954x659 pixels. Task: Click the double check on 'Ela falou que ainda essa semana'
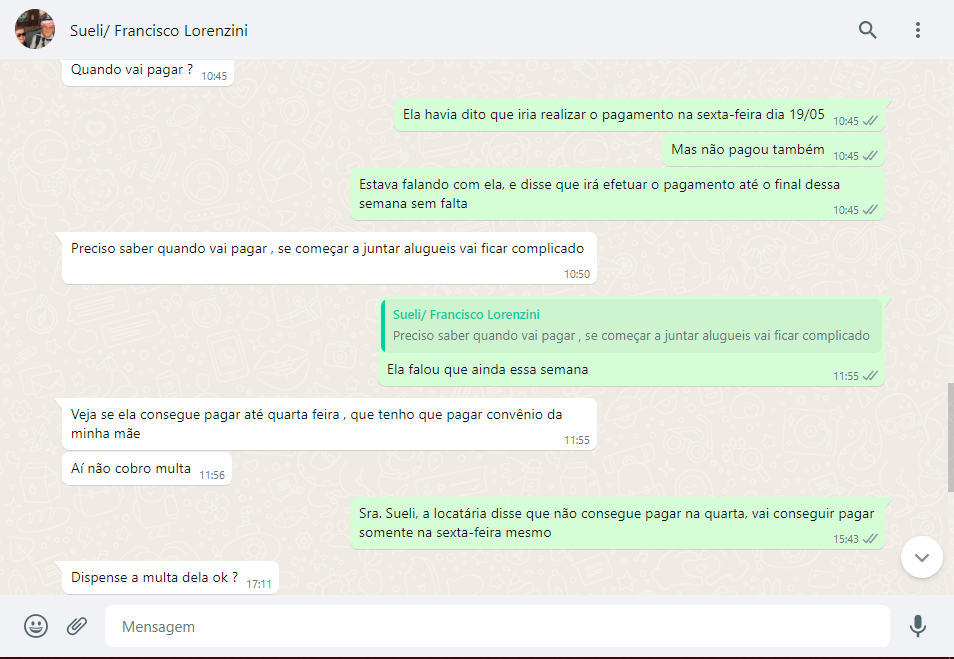[x=870, y=376]
